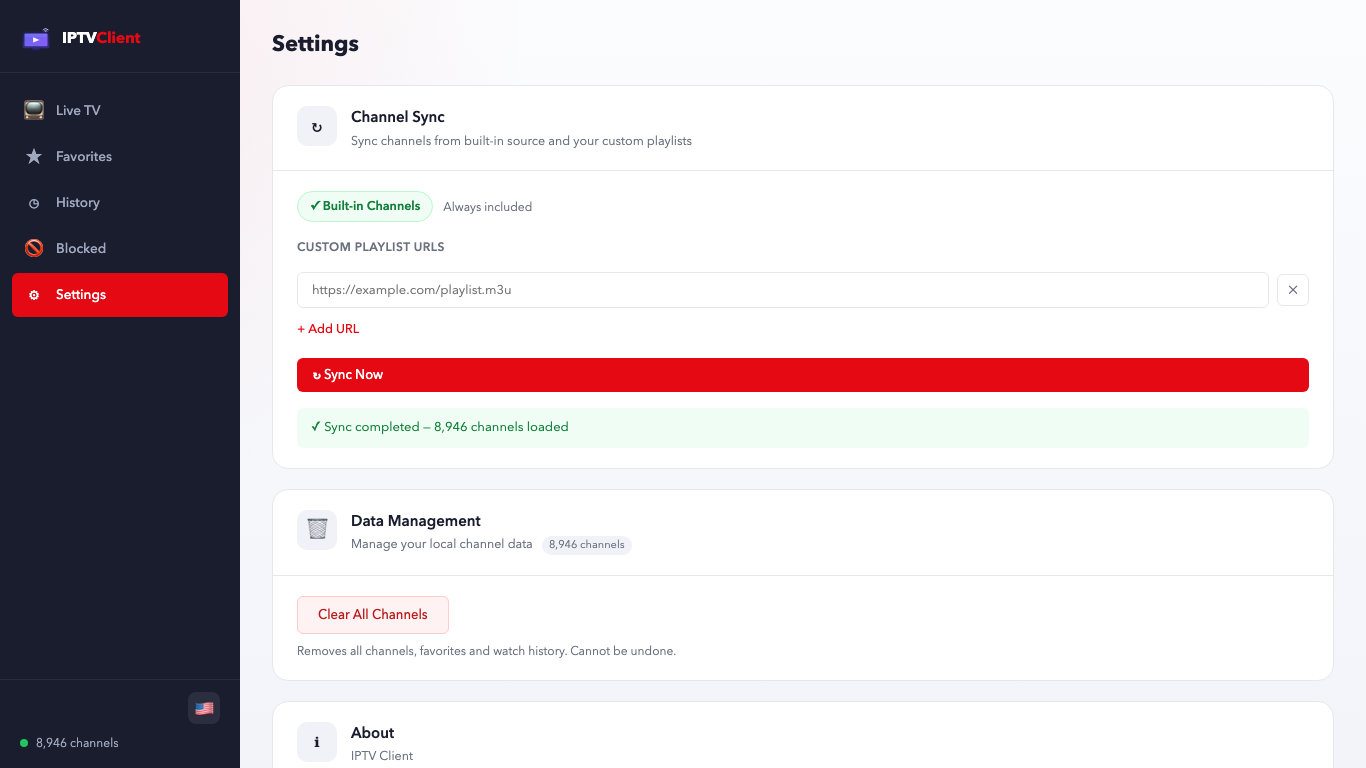The image size is (1366, 768).
Task: Click the Built-in Channels badge
Action: 365,206
